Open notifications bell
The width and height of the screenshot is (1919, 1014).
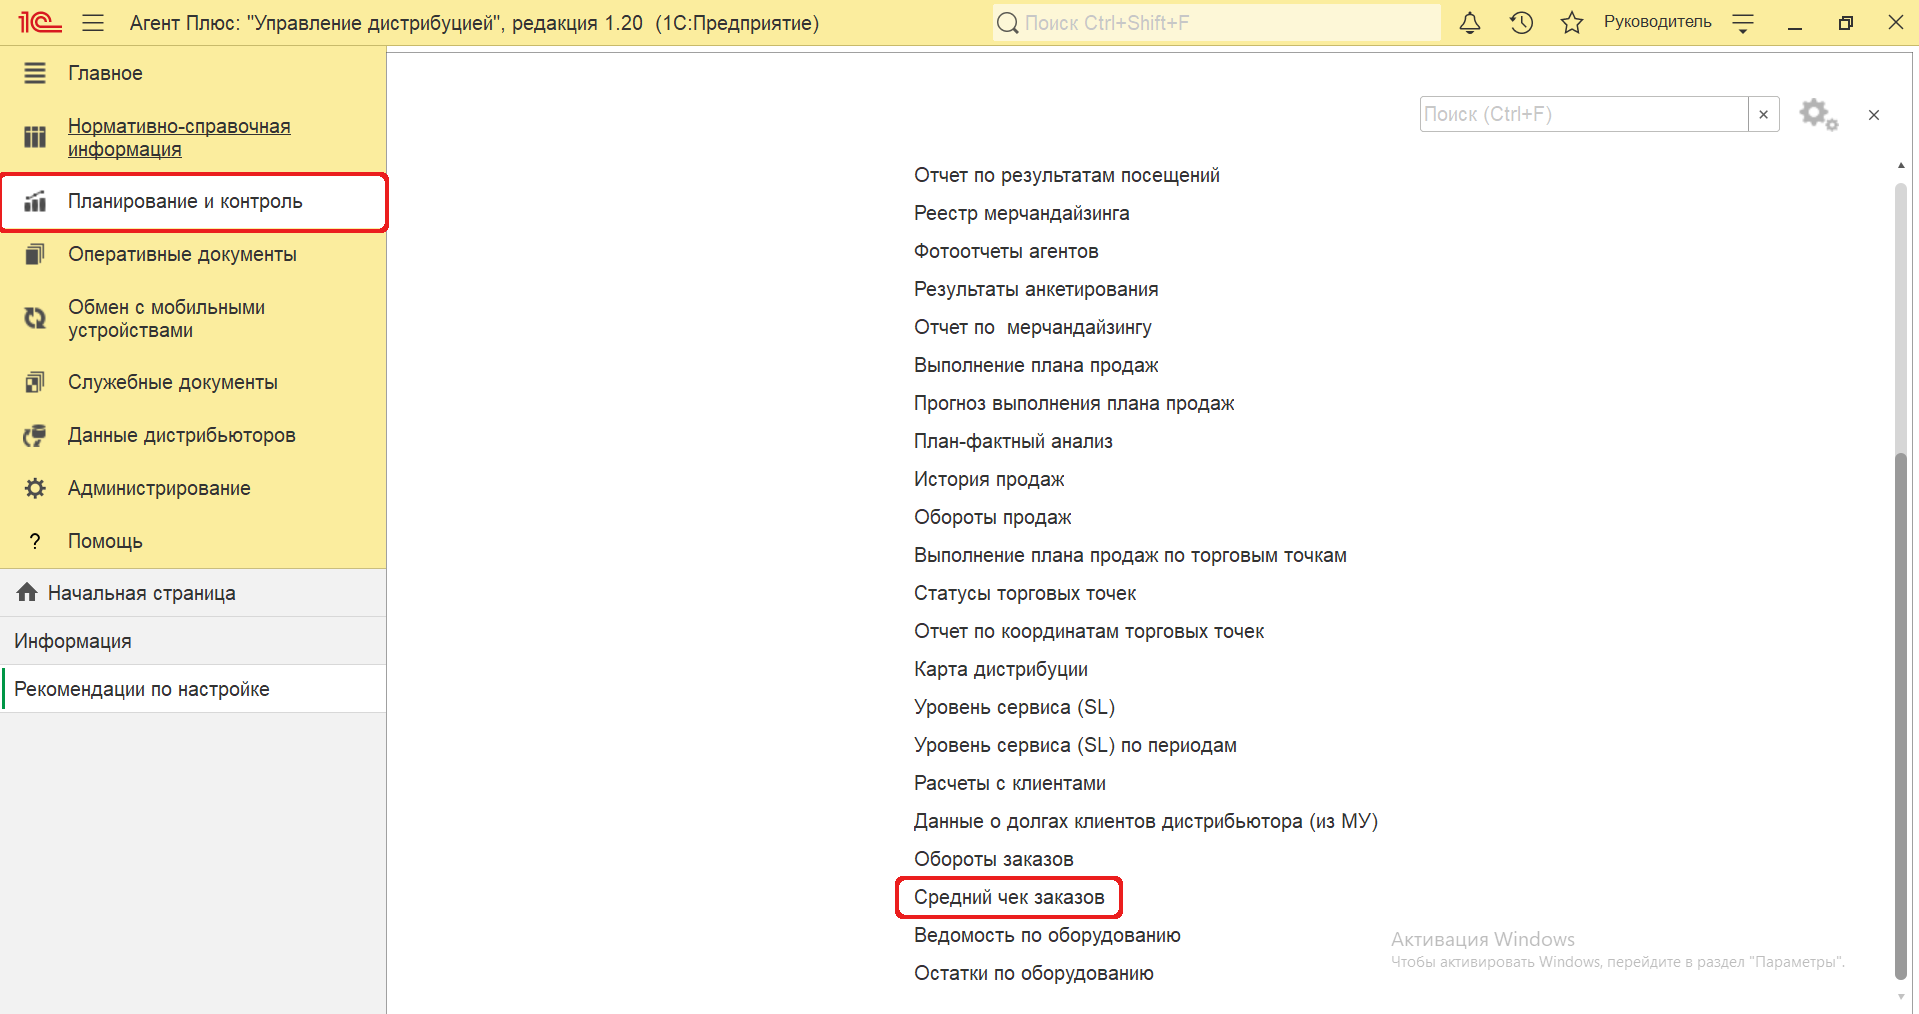pos(1469,22)
